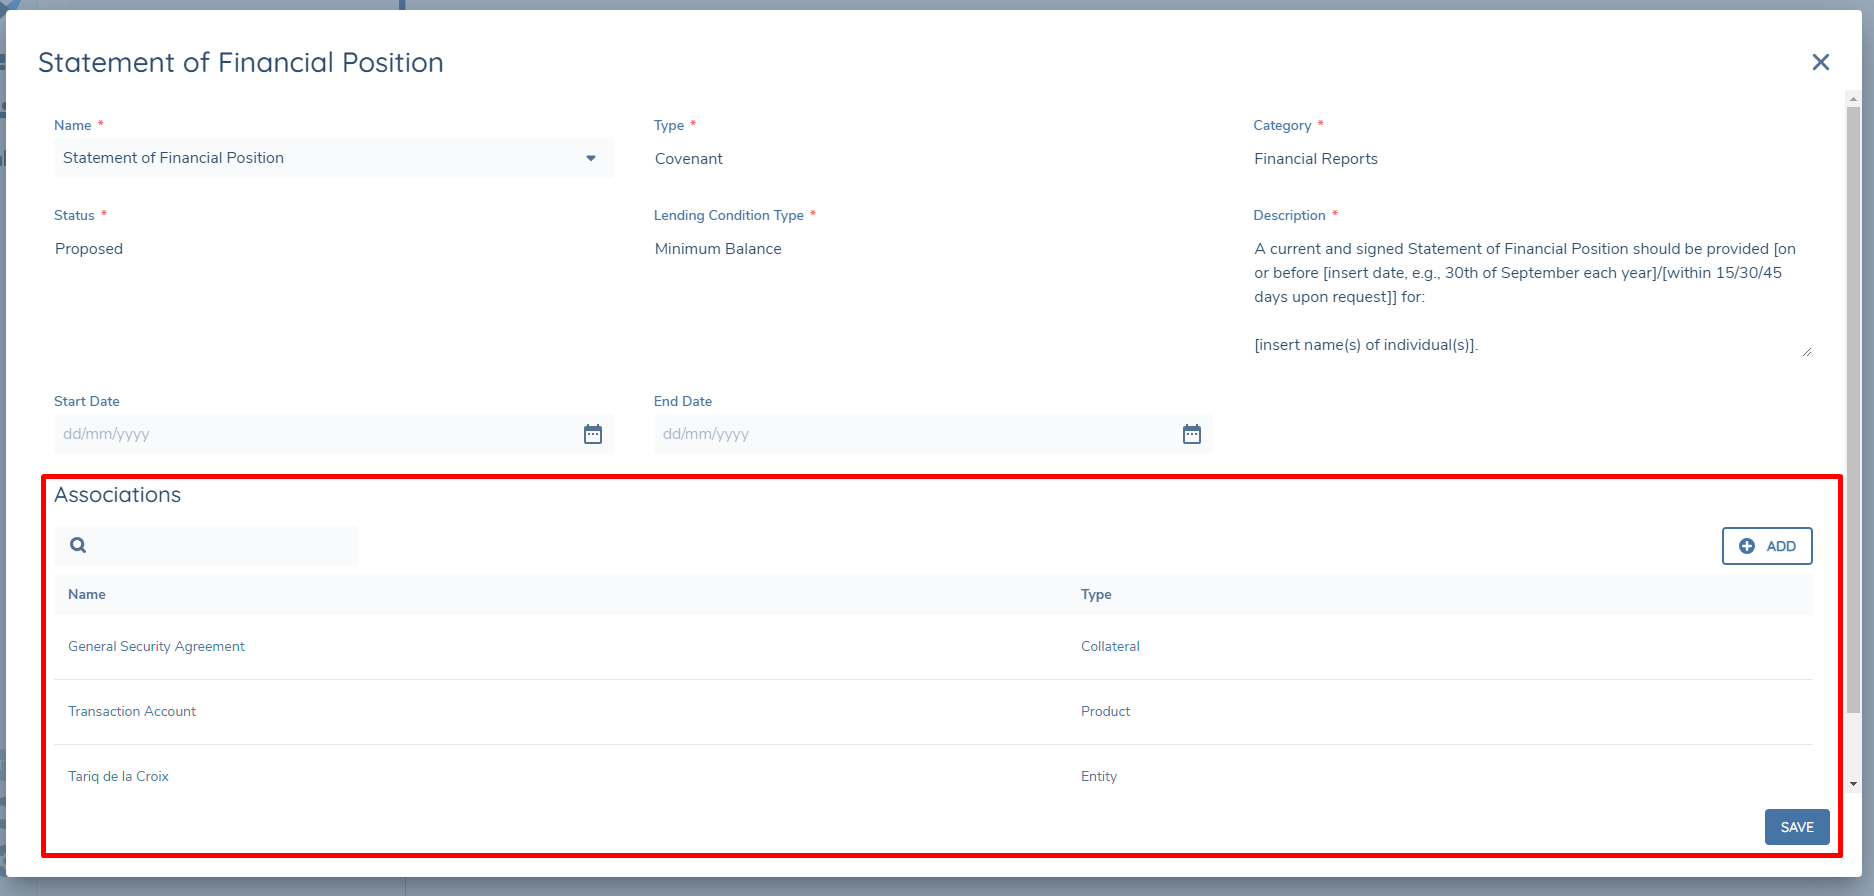Open the End Date calendar picker

[1191, 434]
